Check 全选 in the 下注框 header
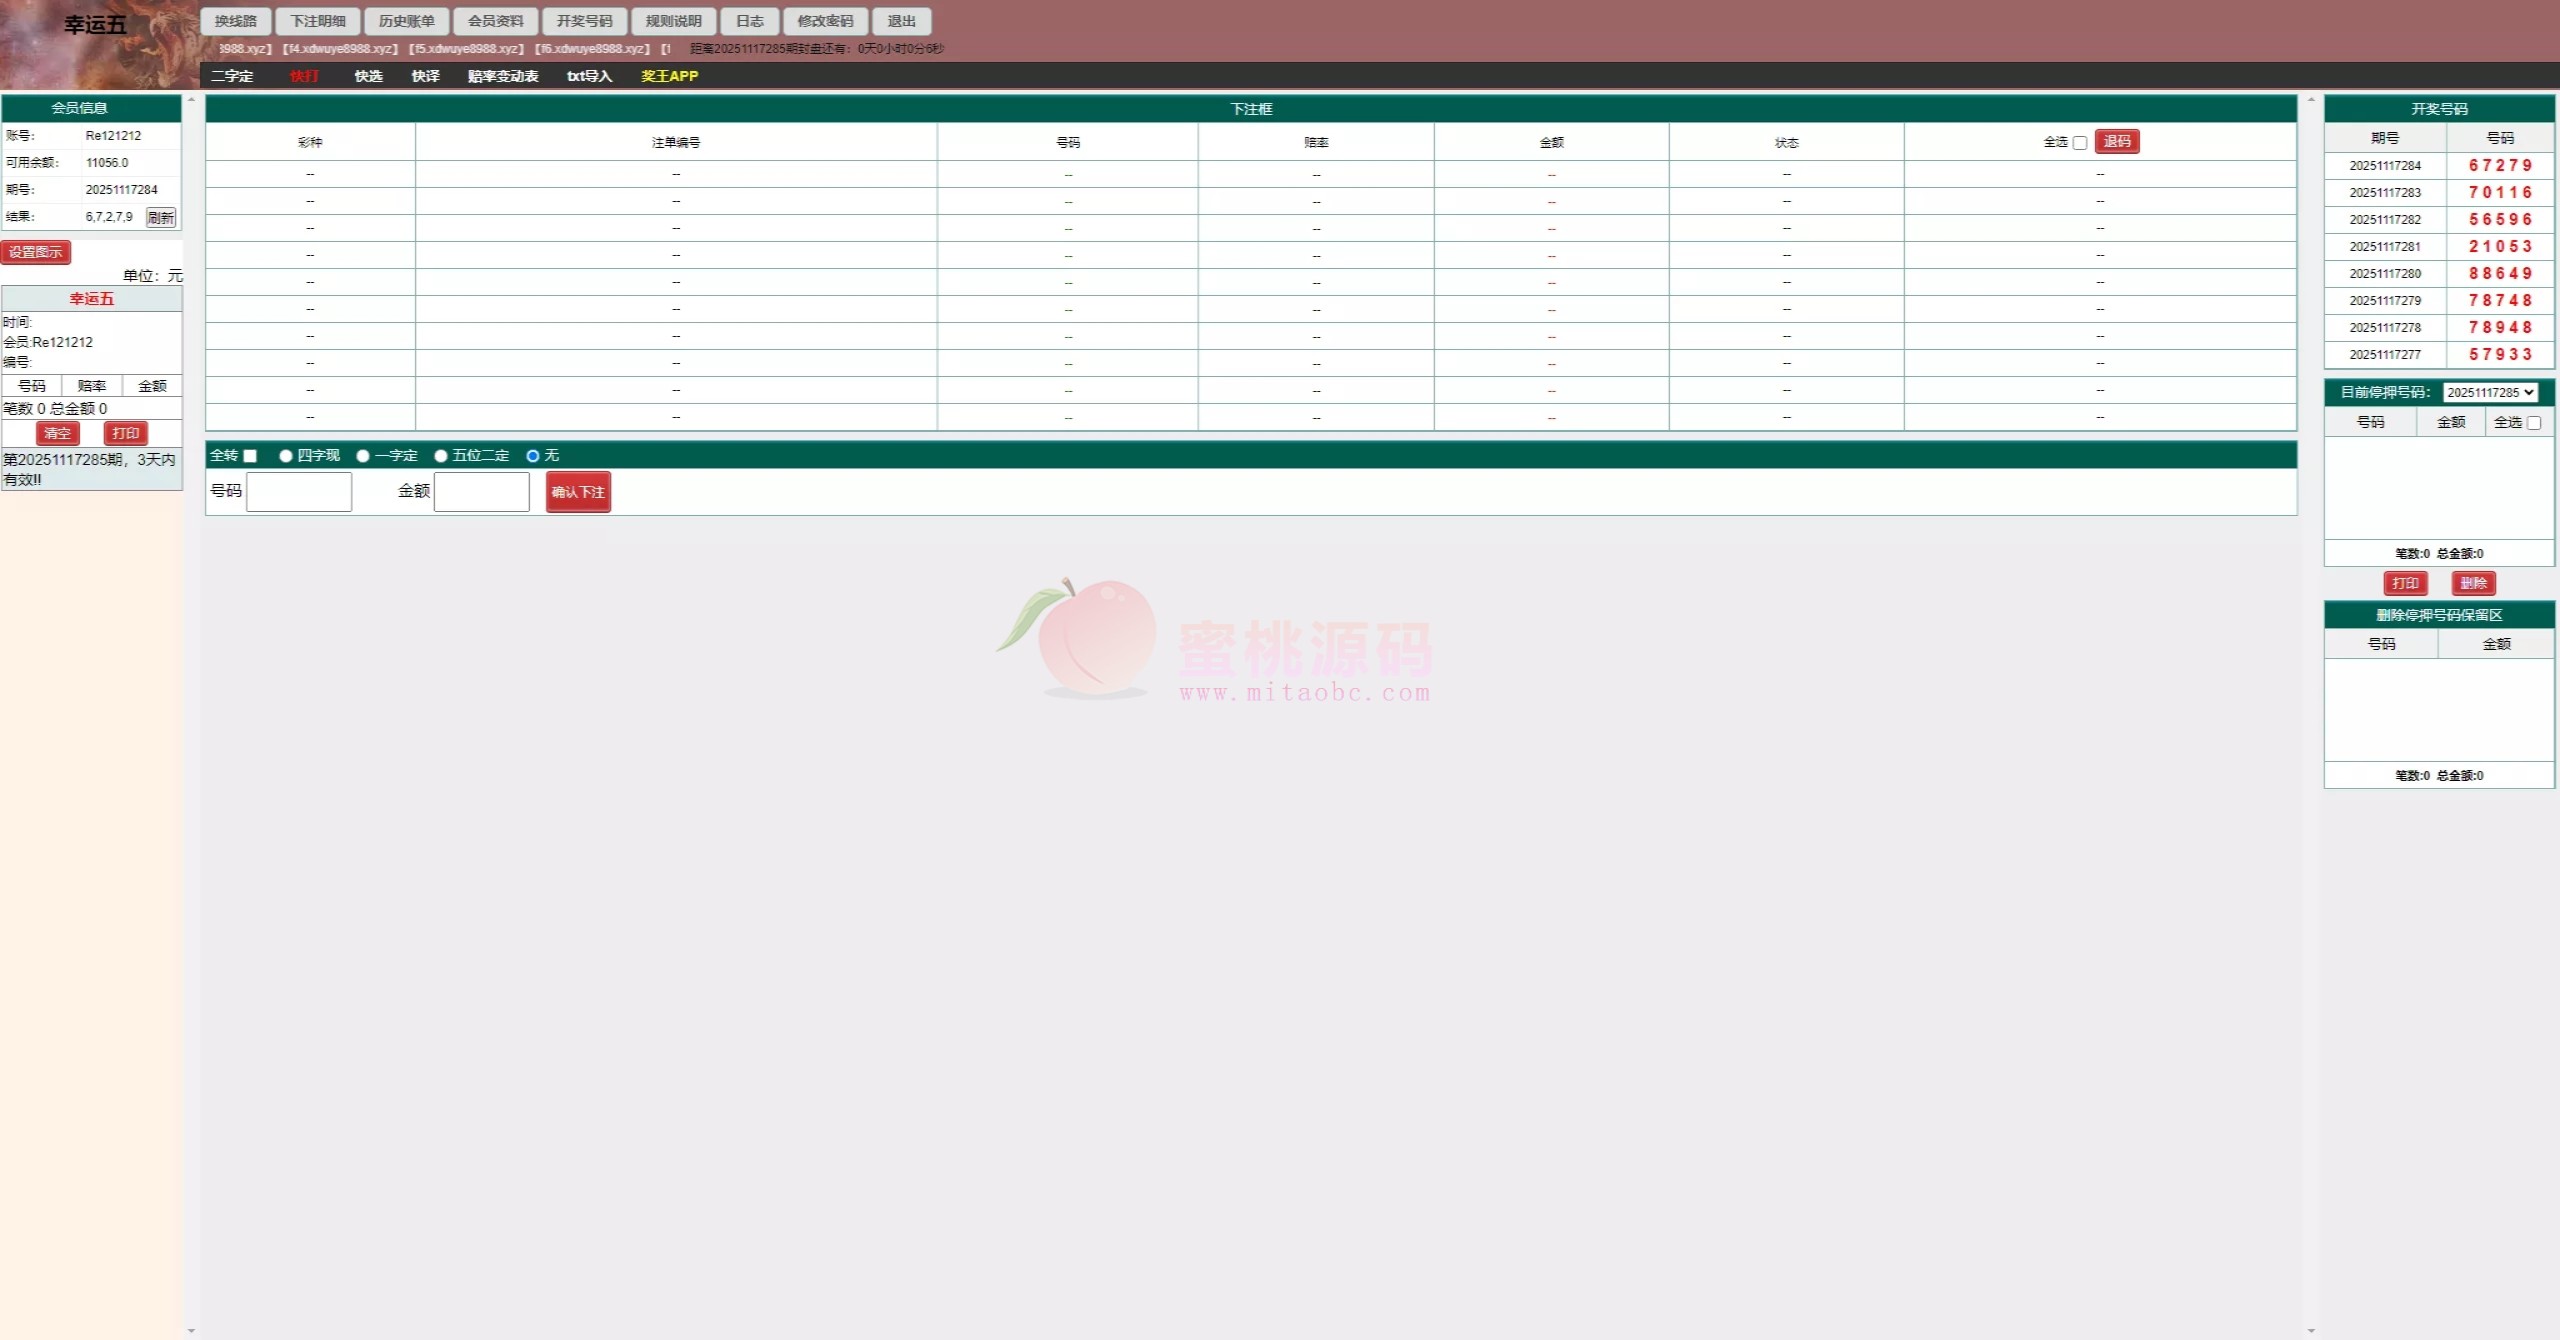This screenshot has width=2560, height=1340. click(2080, 143)
